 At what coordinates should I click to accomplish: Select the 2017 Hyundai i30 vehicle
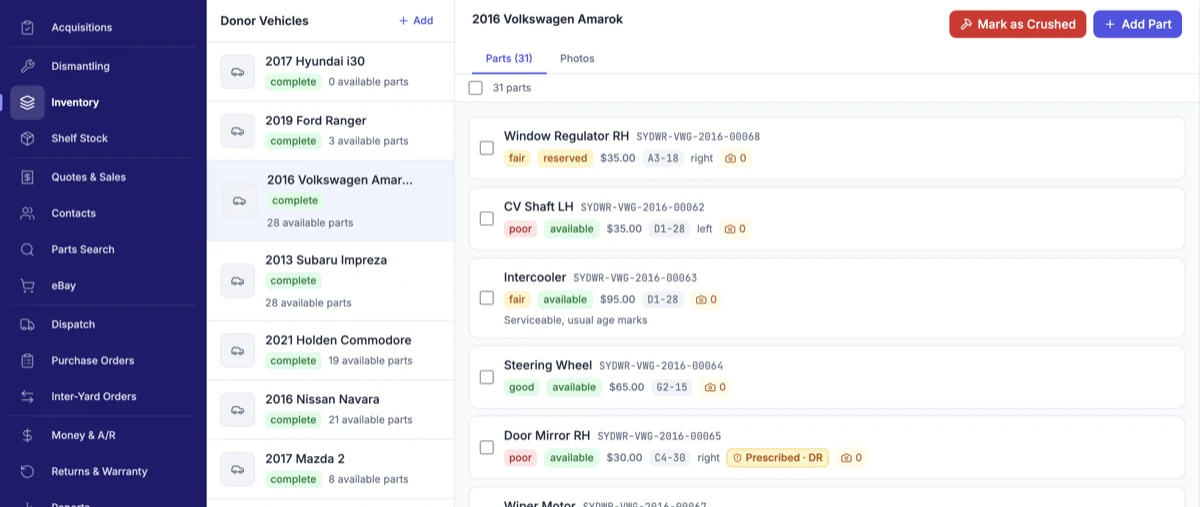pos(330,72)
